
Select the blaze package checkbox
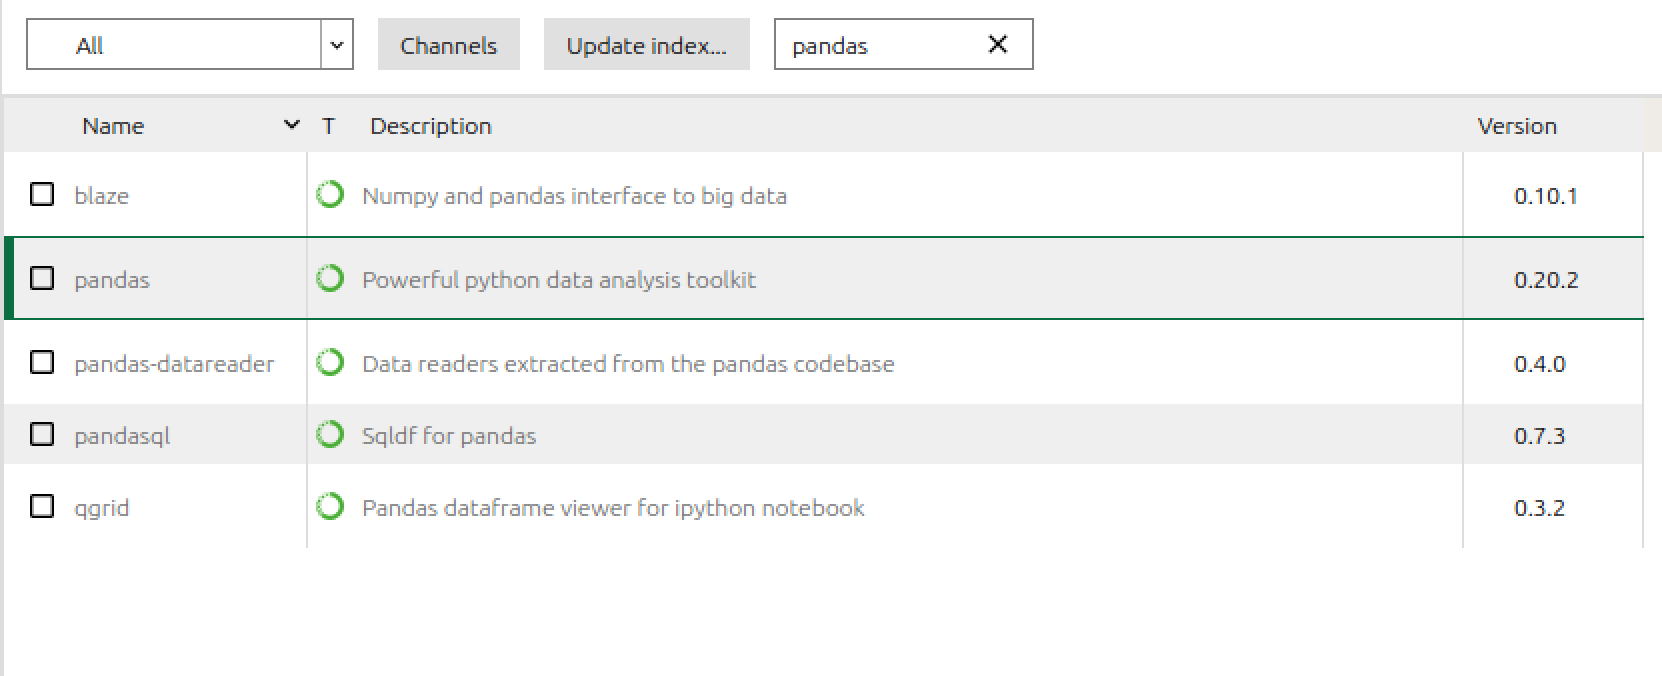[x=41, y=195]
